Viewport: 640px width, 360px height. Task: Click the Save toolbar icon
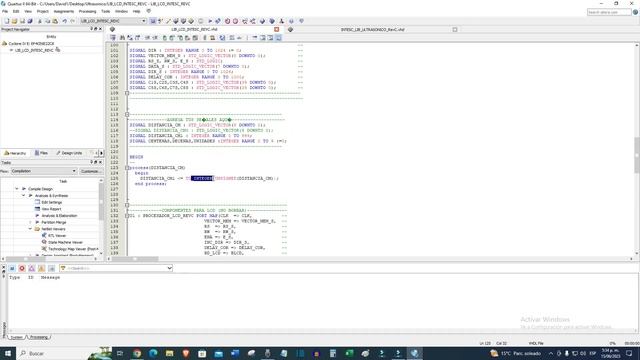point(22,21)
